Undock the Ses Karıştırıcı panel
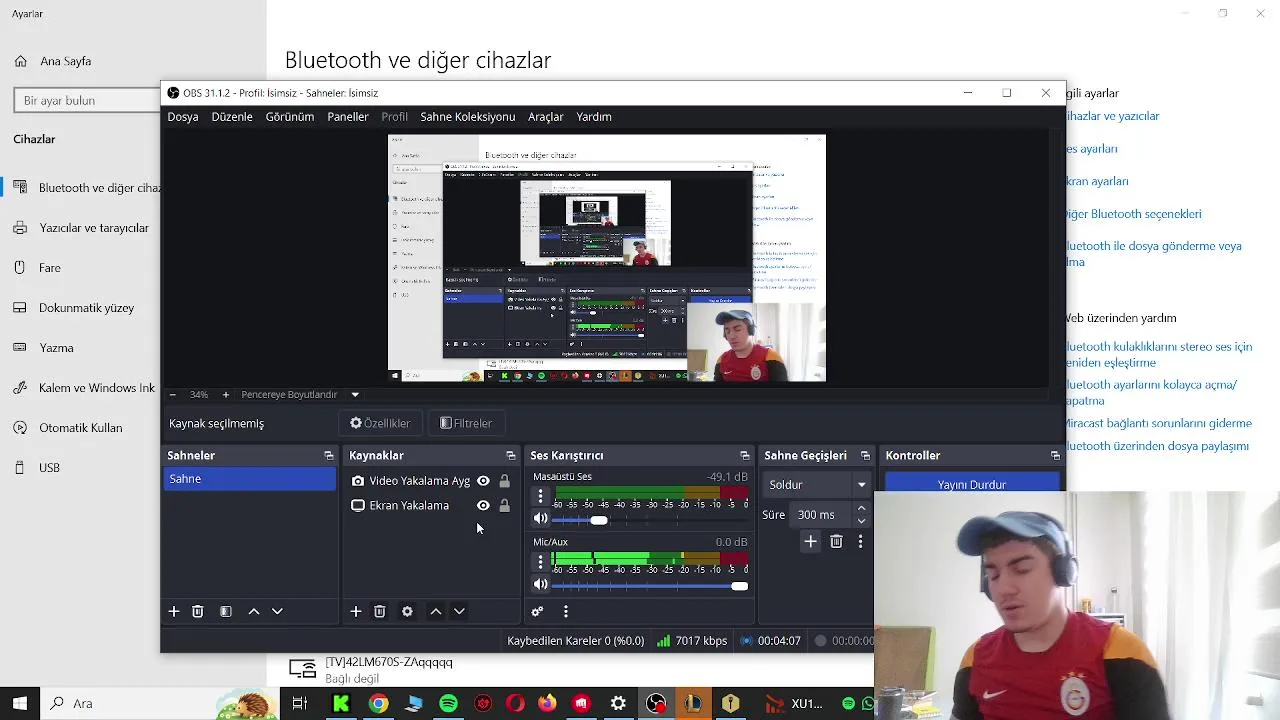The image size is (1280, 720). click(744, 455)
